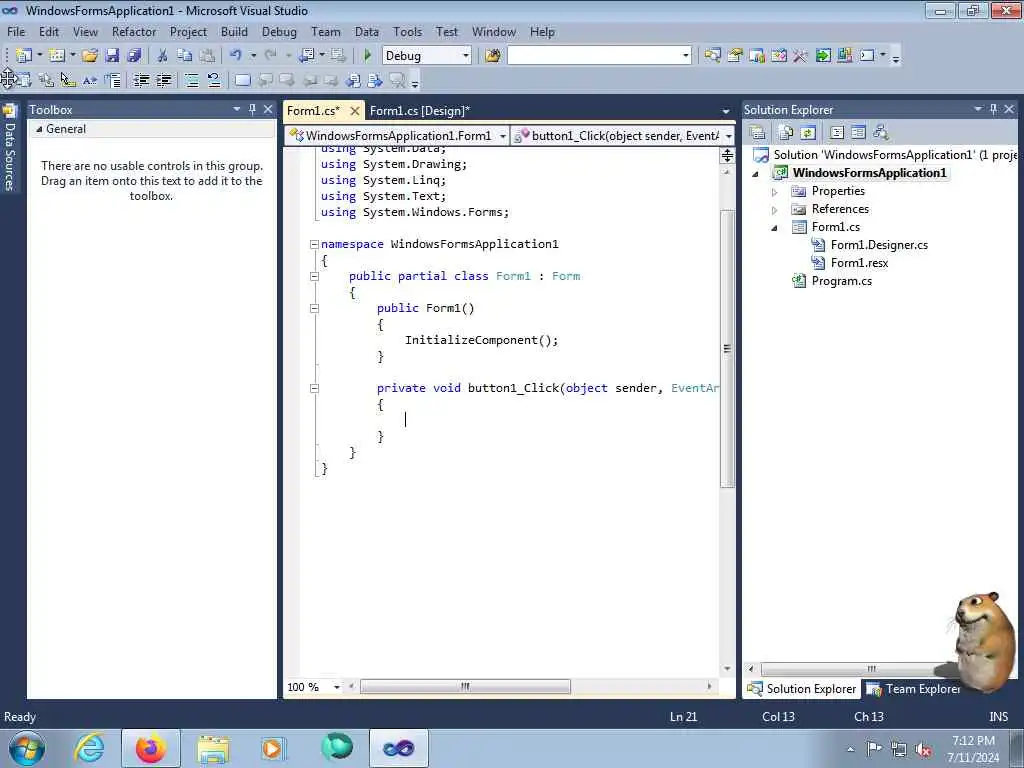Image resolution: width=1024 pixels, height=768 pixels.
Task: Click the muted volume tray icon
Action: tap(923, 750)
